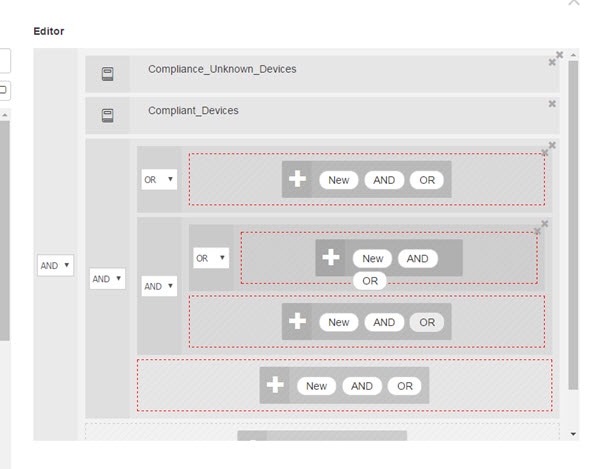Click the library icon beside Compliance_Unknown_Devices
This screenshot has height=469, width=590.
(x=108, y=74)
